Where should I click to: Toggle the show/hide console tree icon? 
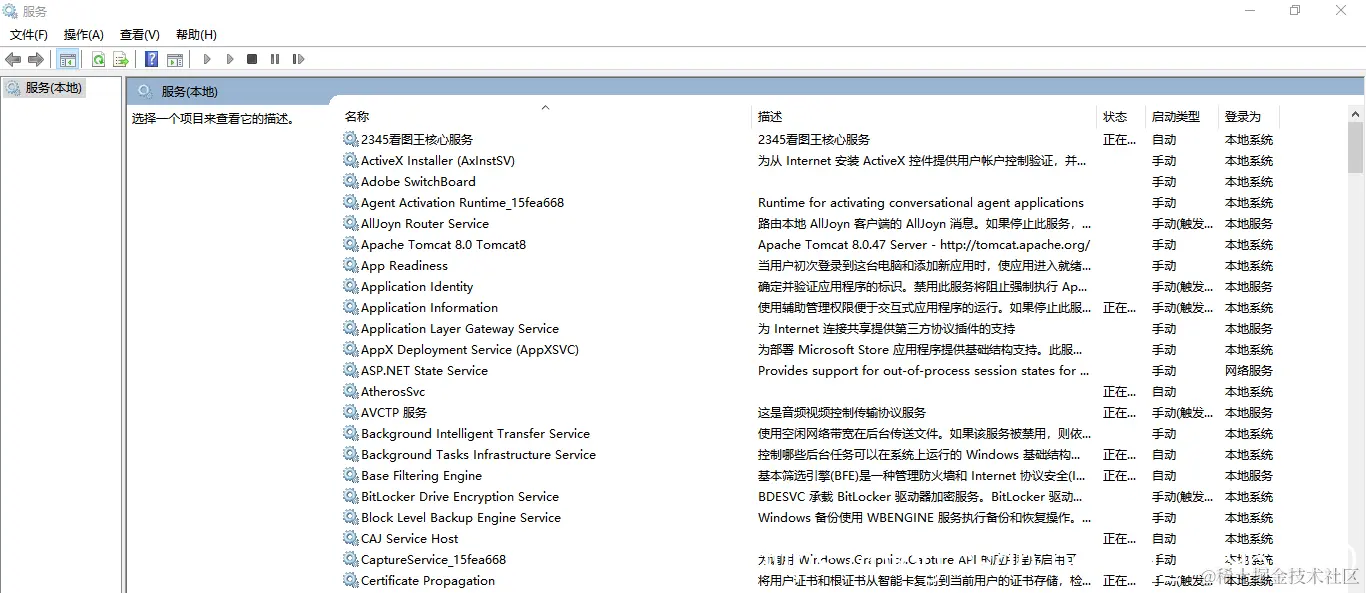pos(68,59)
